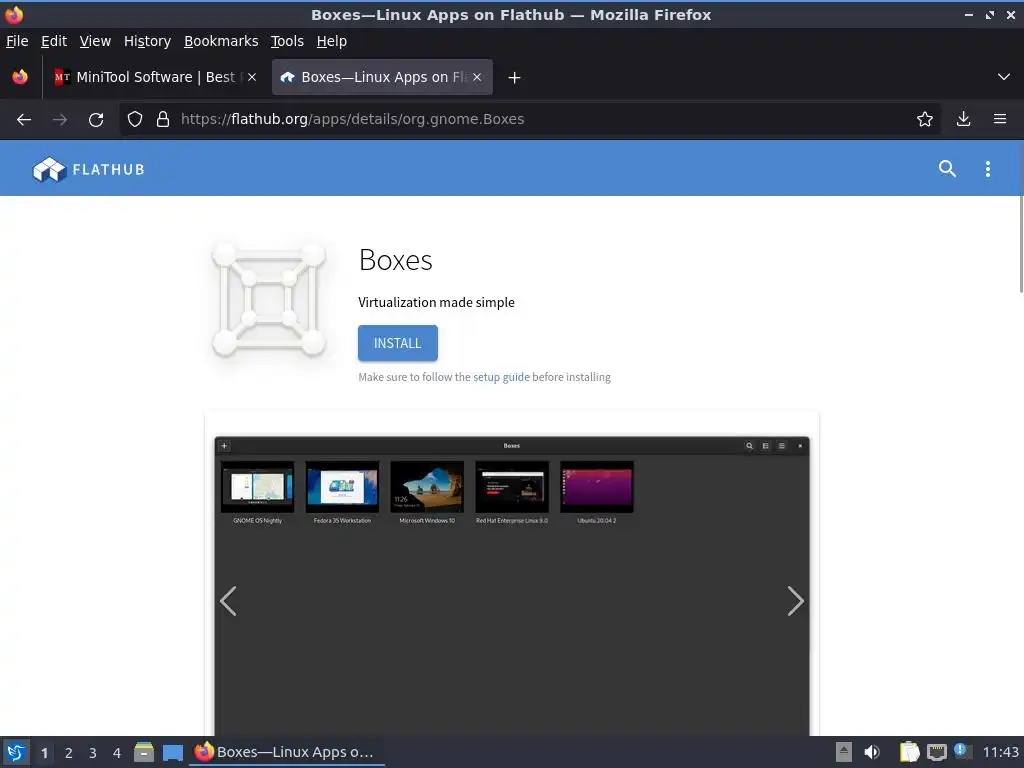Image resolution: width=1024 pixels, height=768 pixels.
Task: Switch to the MiniTool Software tab
Action: click(155, 77)
